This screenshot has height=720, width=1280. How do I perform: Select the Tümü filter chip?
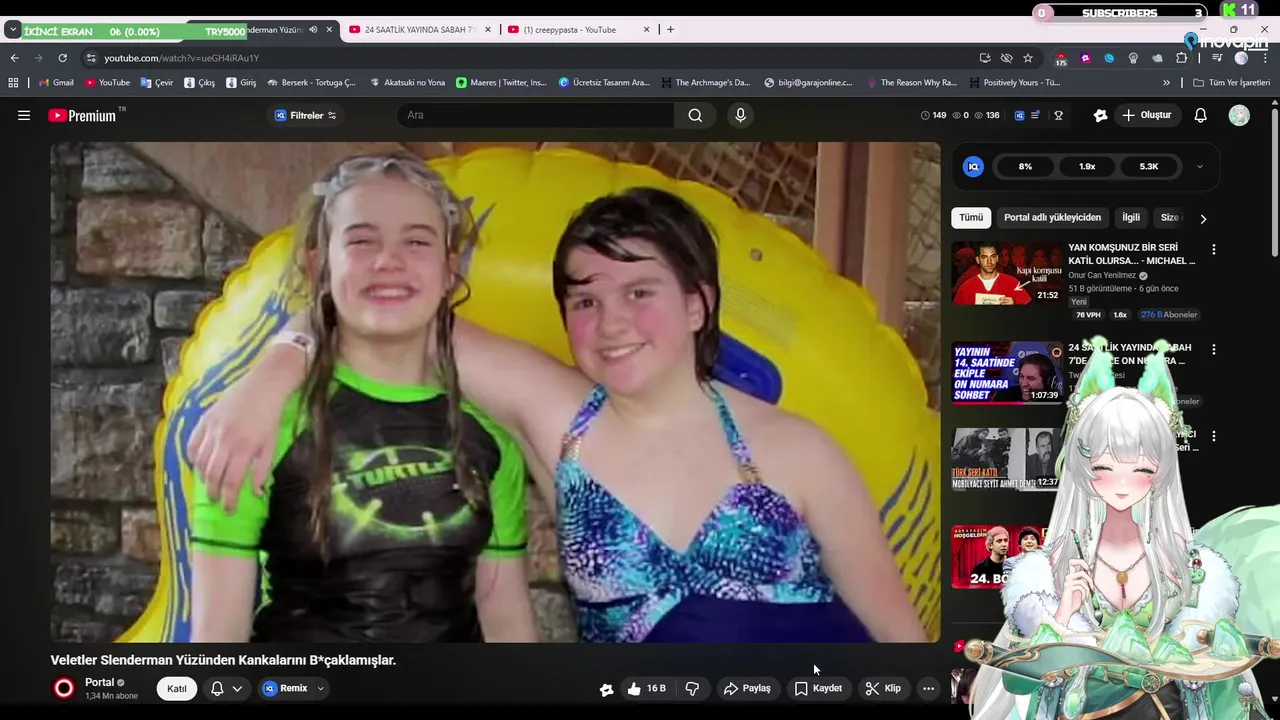point(971,218)
